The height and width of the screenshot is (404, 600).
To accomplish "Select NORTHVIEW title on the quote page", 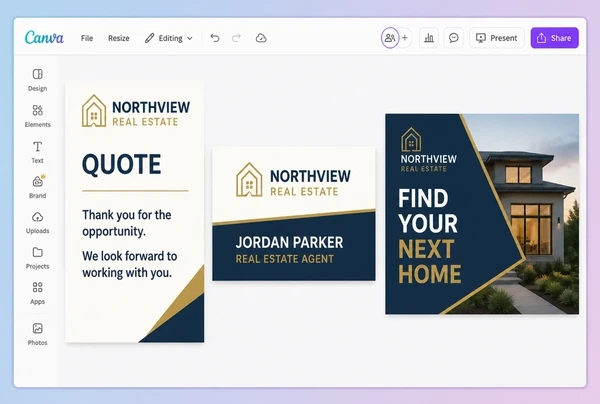I will click(x=151, y=108).
